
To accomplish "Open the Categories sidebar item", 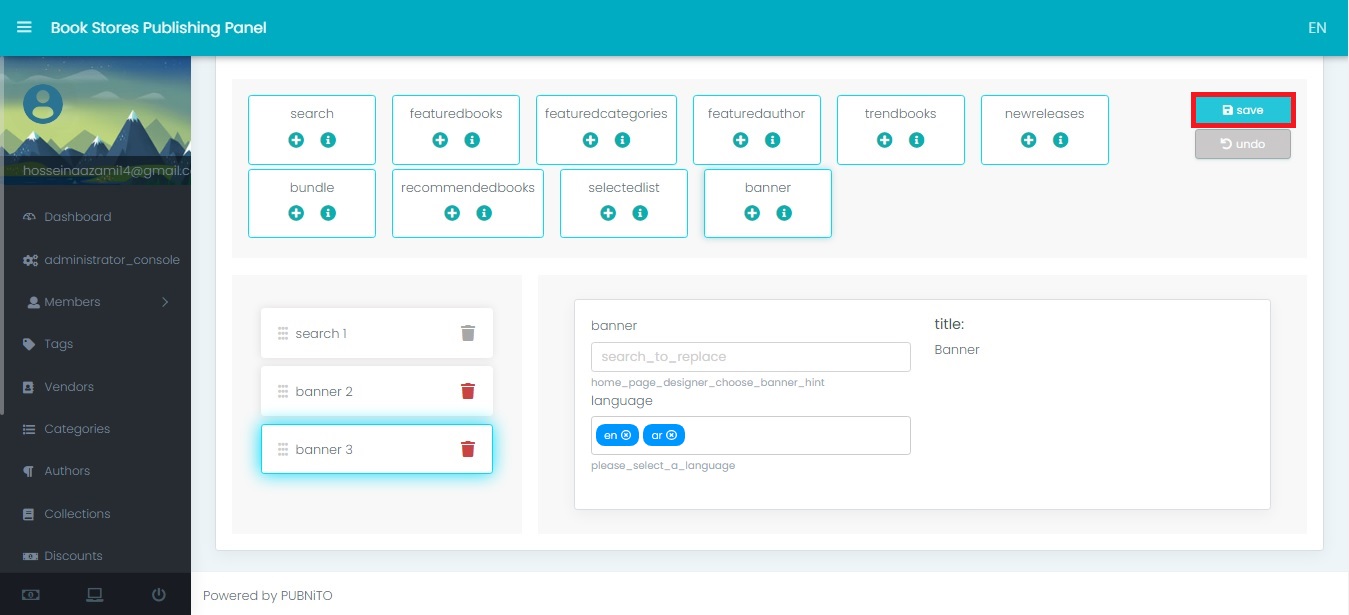I will [x=77, y=429].
